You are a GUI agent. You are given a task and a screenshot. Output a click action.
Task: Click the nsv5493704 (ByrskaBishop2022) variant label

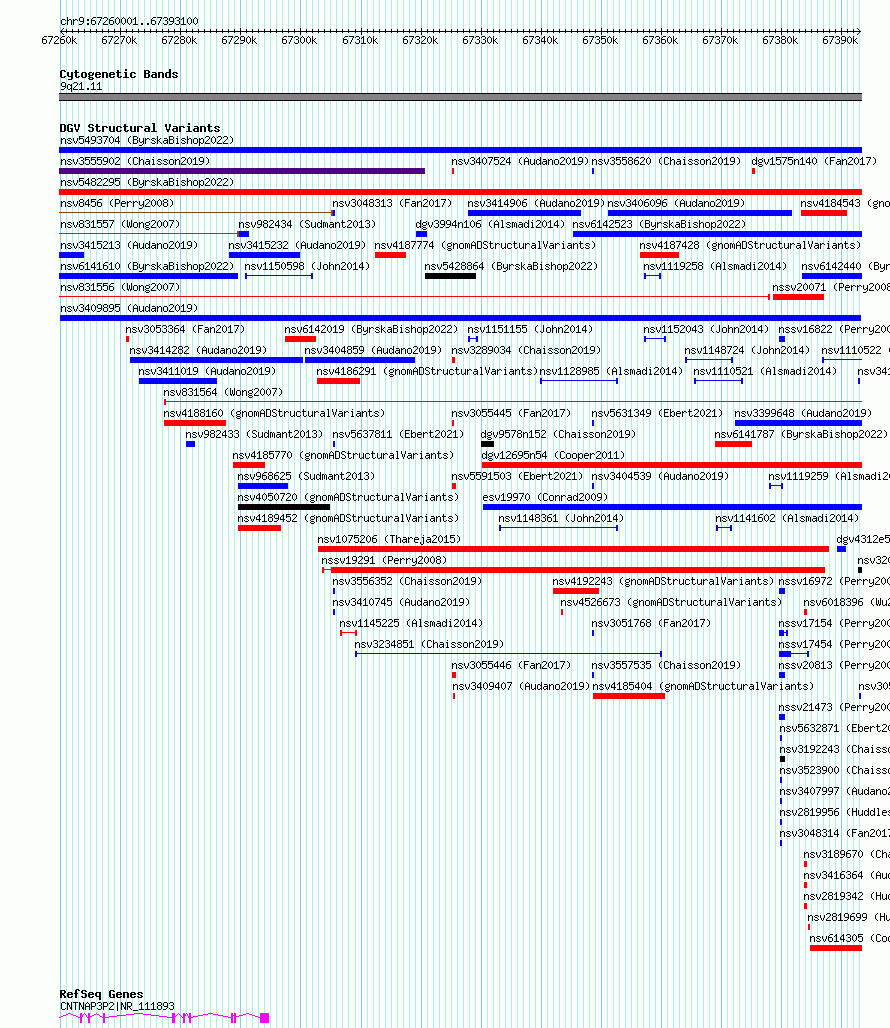[x=147, y=140]
